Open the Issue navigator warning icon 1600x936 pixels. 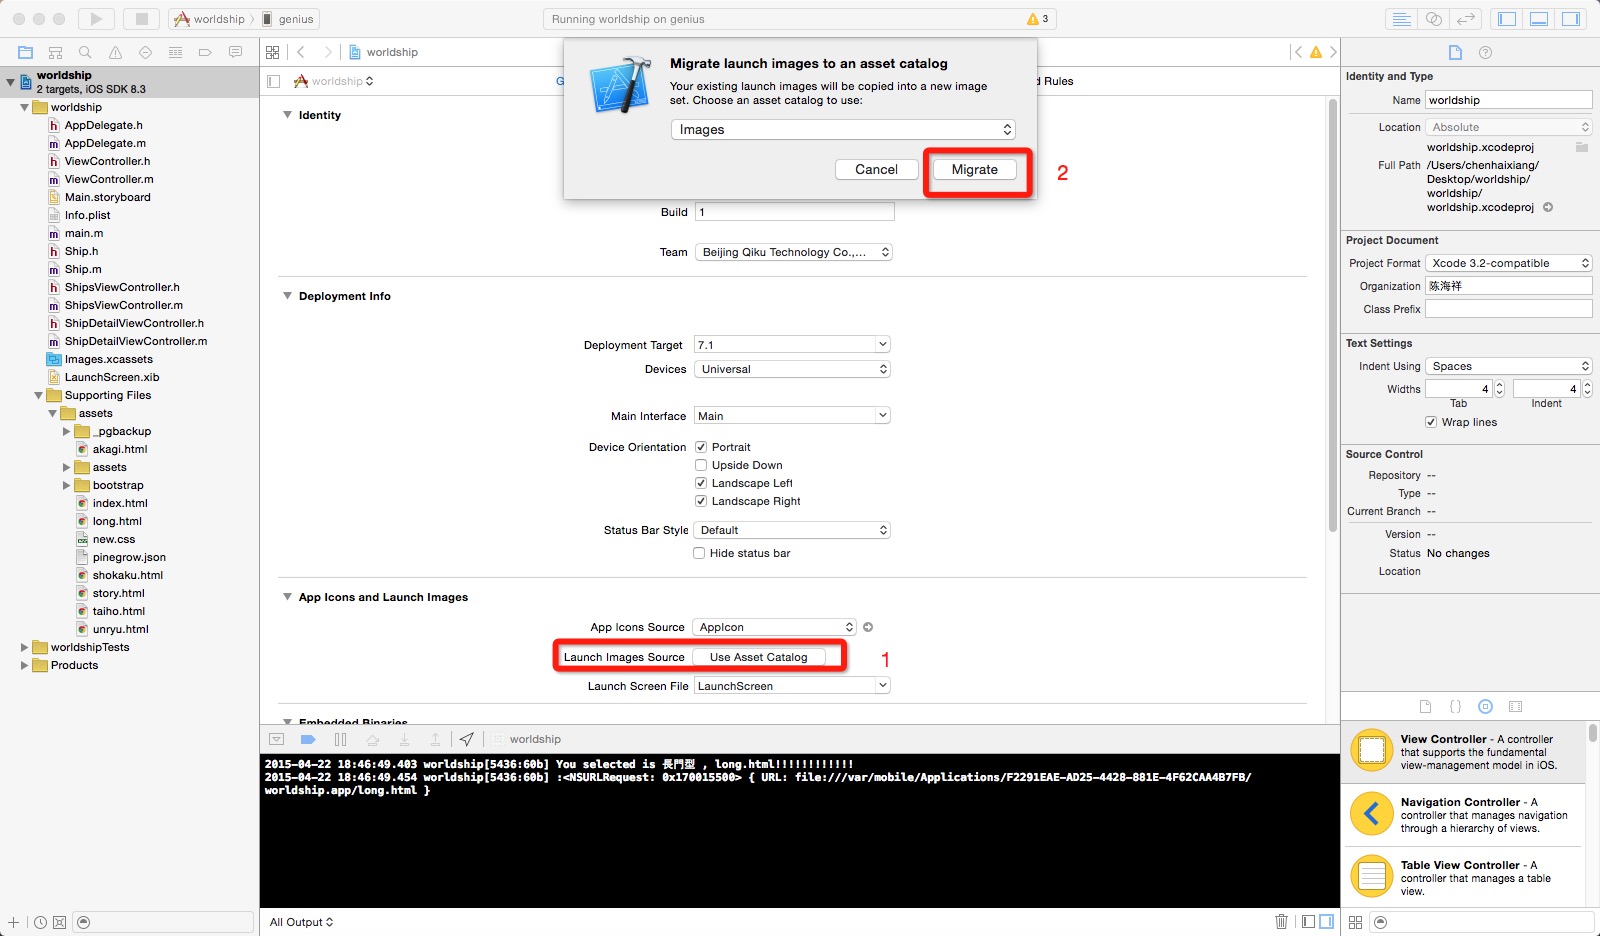tap(115, 52)
